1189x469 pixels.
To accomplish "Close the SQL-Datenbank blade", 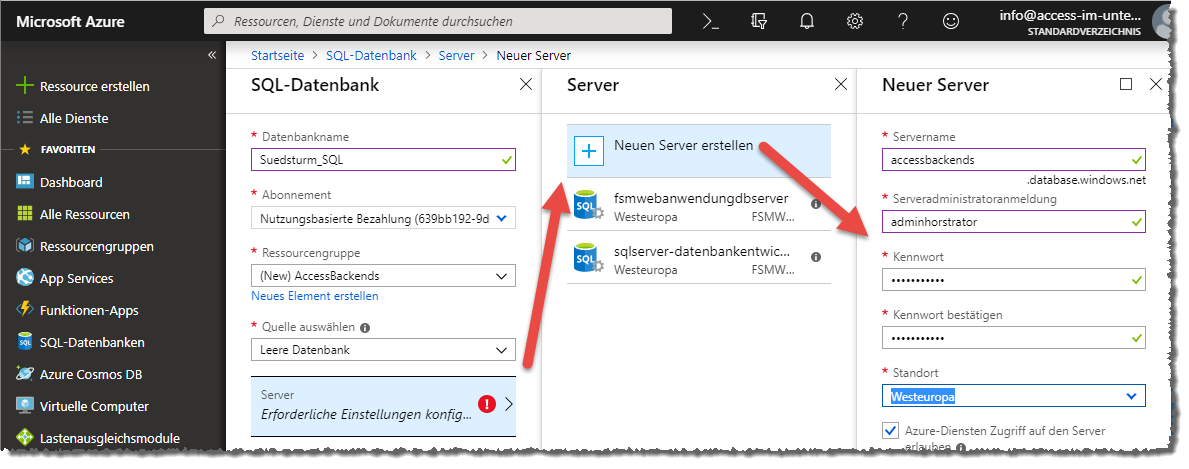I will 525,85.
